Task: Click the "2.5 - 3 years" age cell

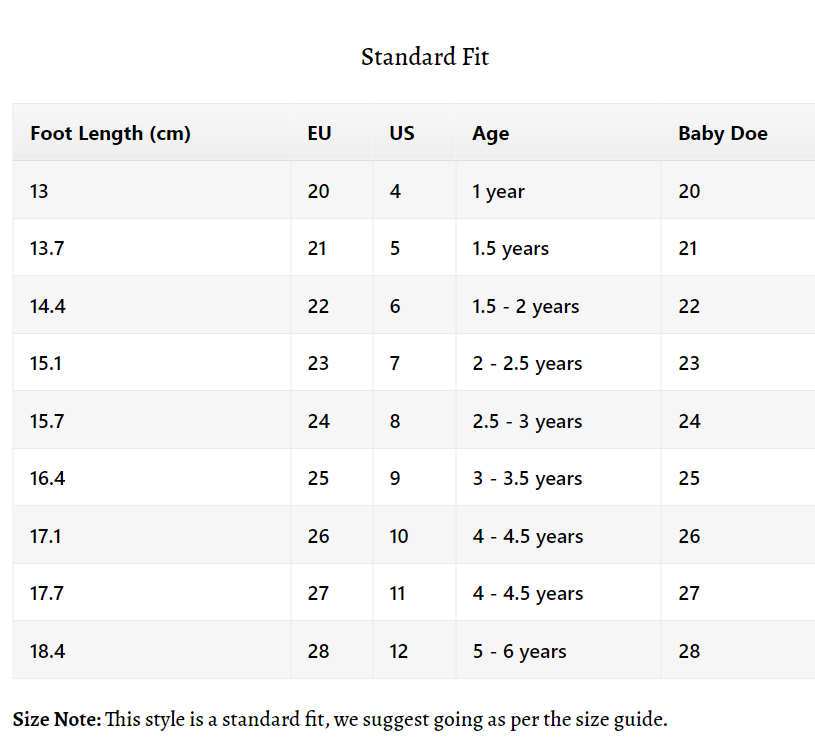Action: pyautogui.click(x=527, y=421)
